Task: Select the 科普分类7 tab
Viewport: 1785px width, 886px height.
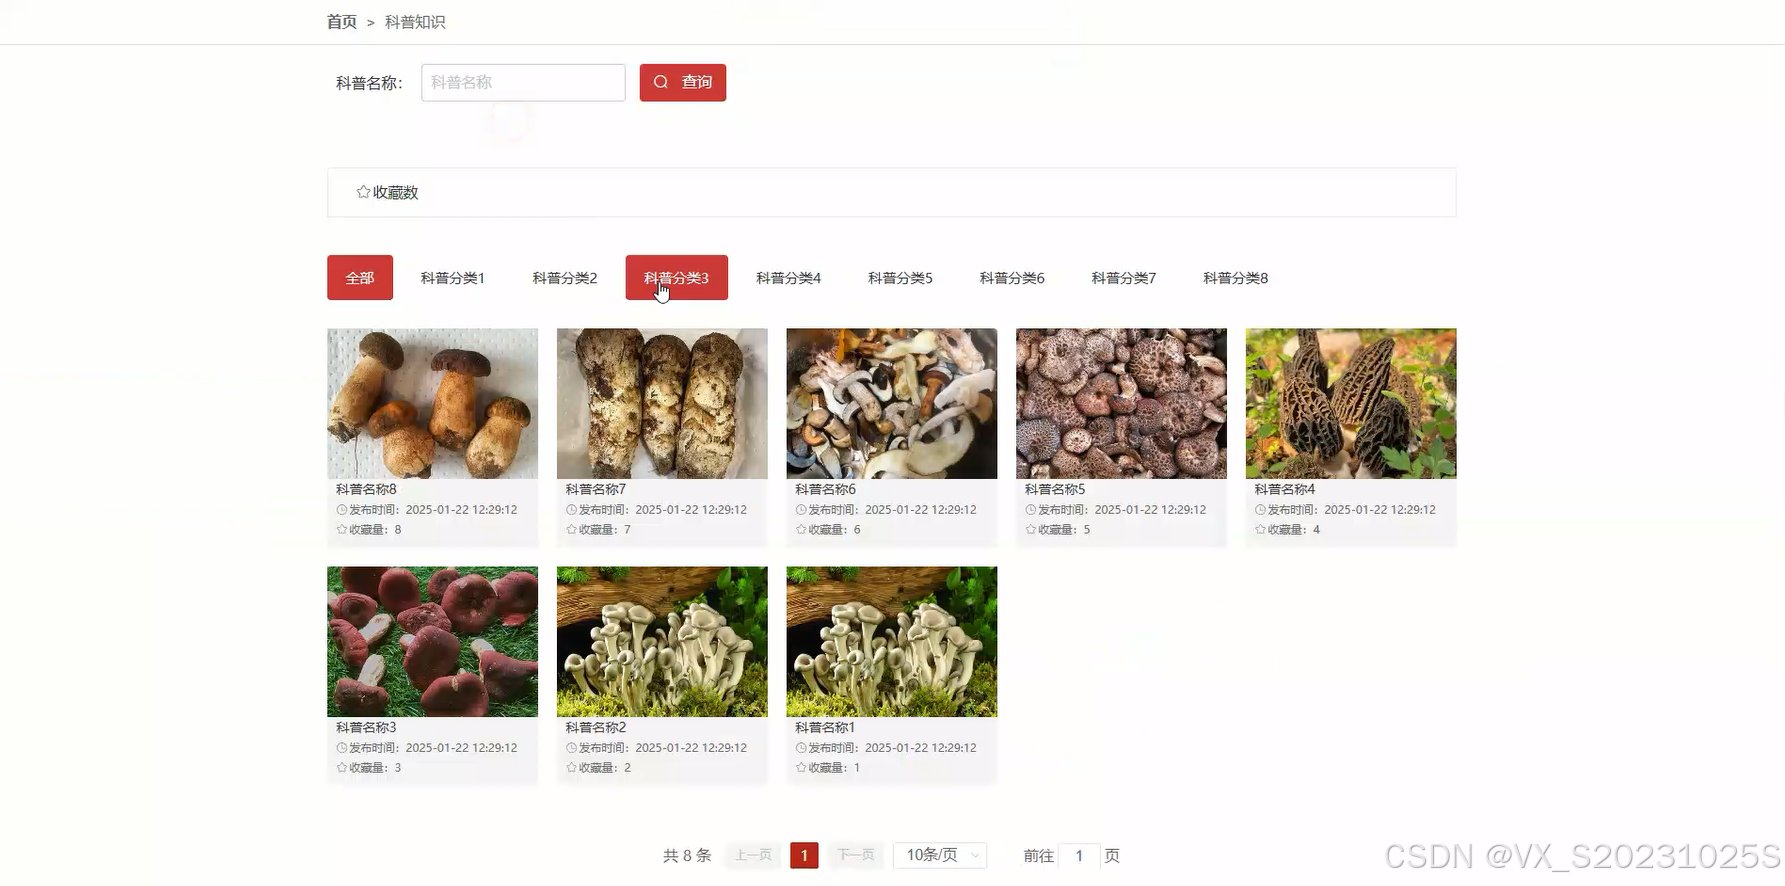Action: coord(1124,278)
